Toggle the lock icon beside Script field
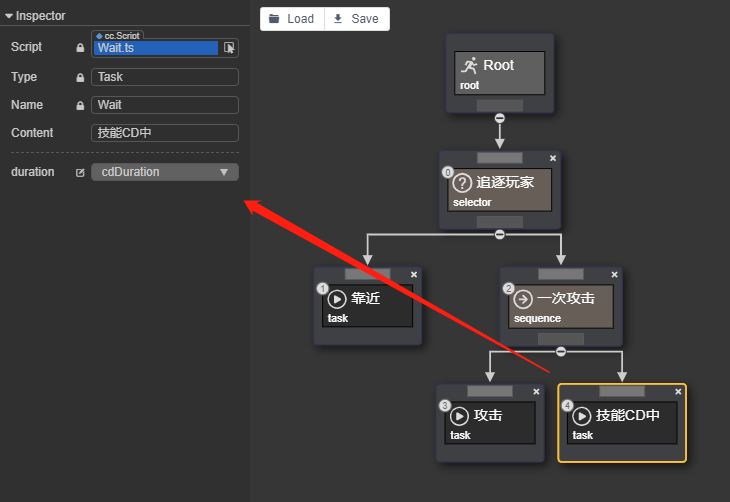 pos(80,48)
